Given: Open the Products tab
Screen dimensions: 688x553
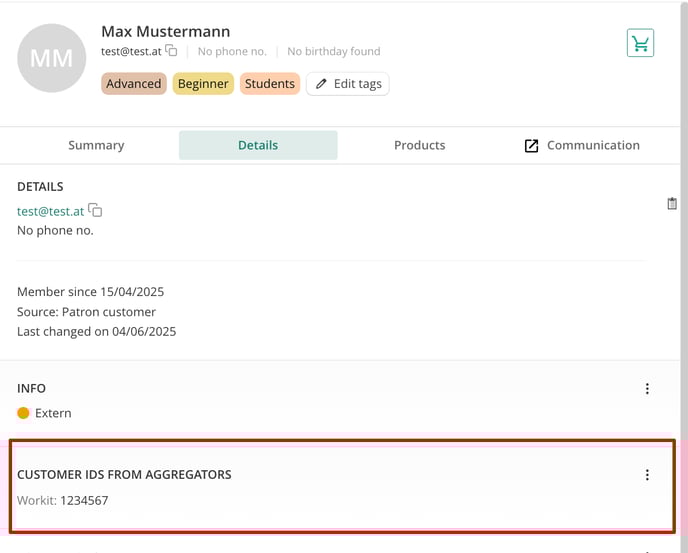Looking at the screenshot, I should (x=419, y=145).
